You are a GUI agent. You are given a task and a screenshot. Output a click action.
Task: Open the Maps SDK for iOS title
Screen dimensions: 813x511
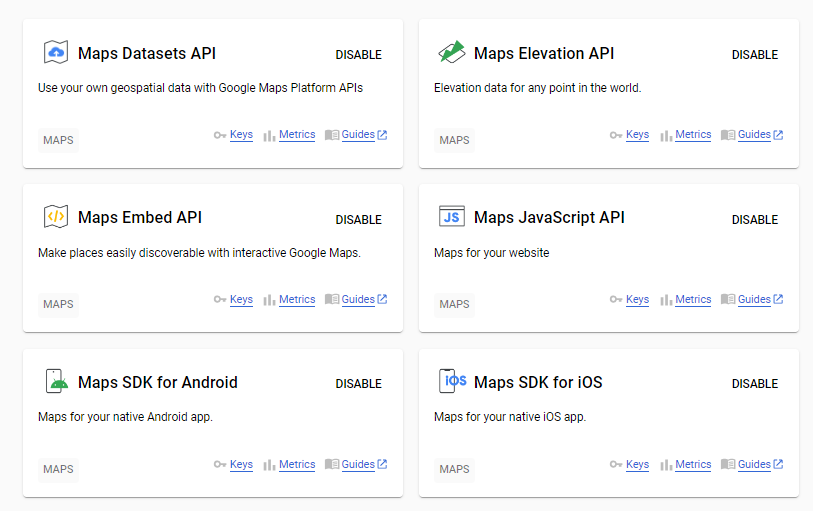538,382
